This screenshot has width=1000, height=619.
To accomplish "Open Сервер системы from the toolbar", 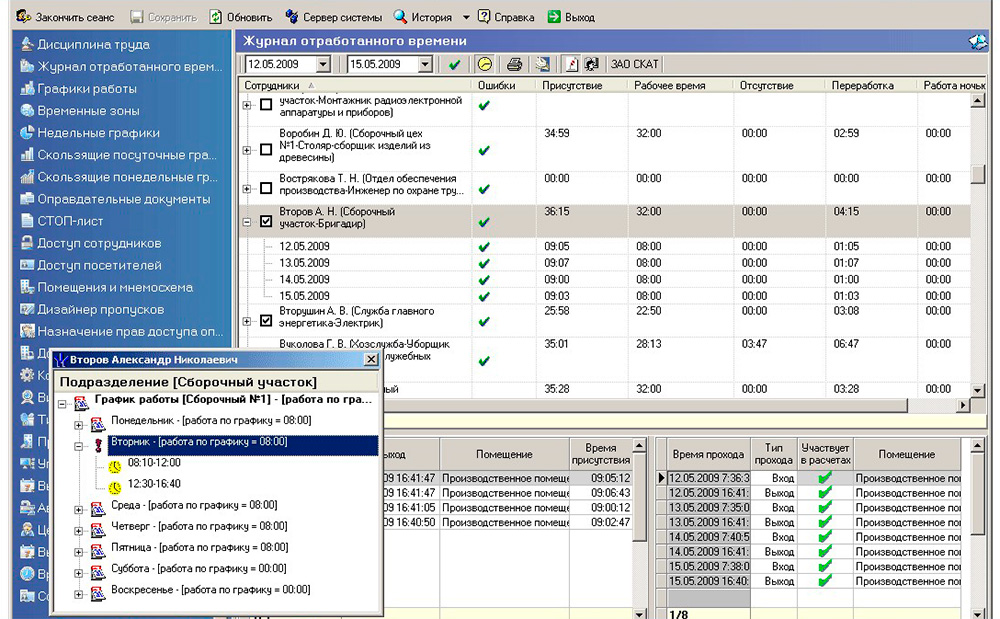I will click(x=334, y=17).
